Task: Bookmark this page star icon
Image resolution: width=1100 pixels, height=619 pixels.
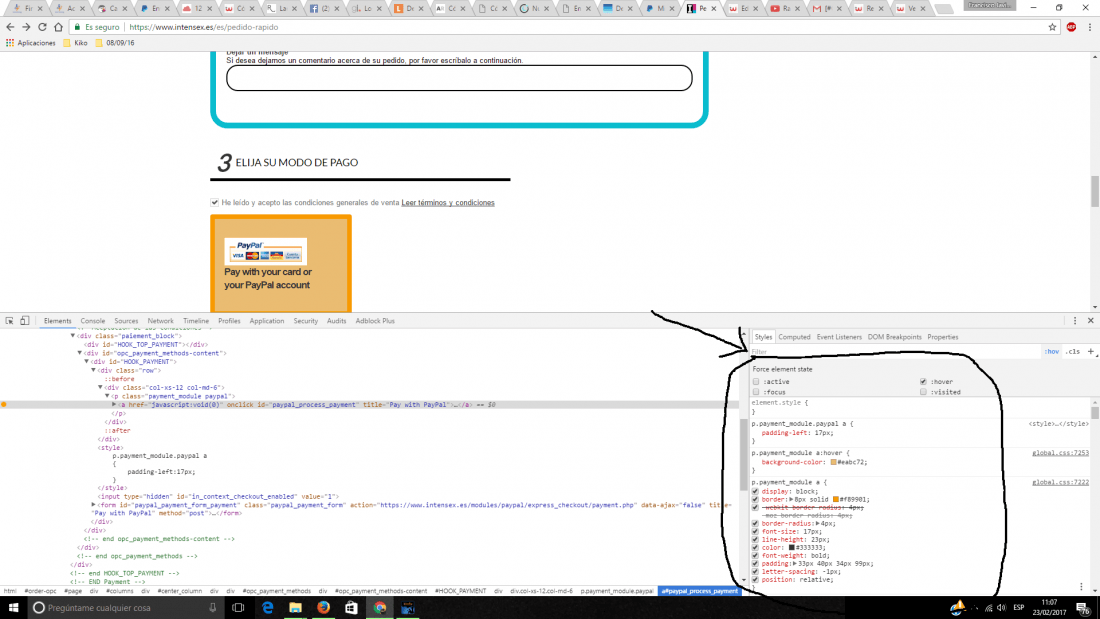Action: point(1052,27)
